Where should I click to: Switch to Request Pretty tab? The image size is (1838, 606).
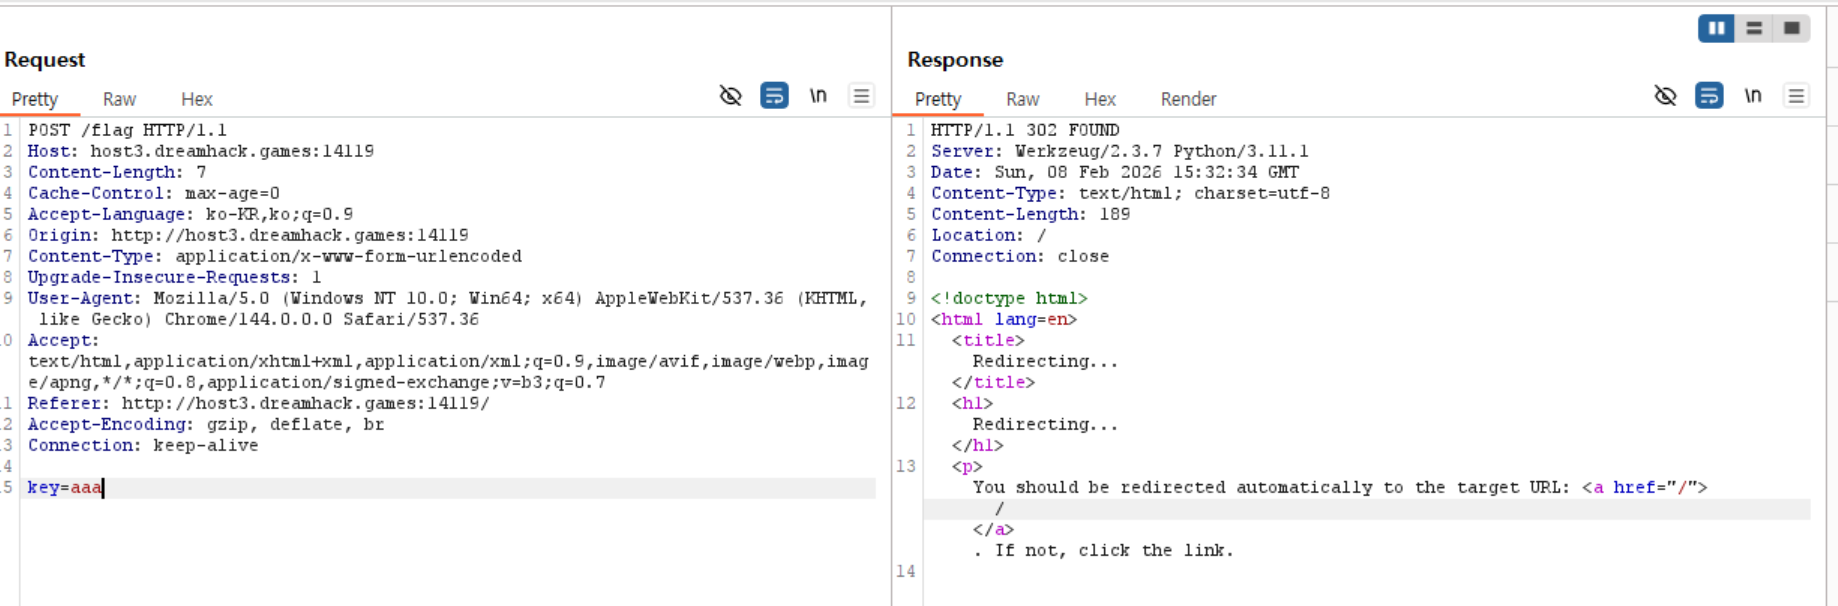click(35, 99)
